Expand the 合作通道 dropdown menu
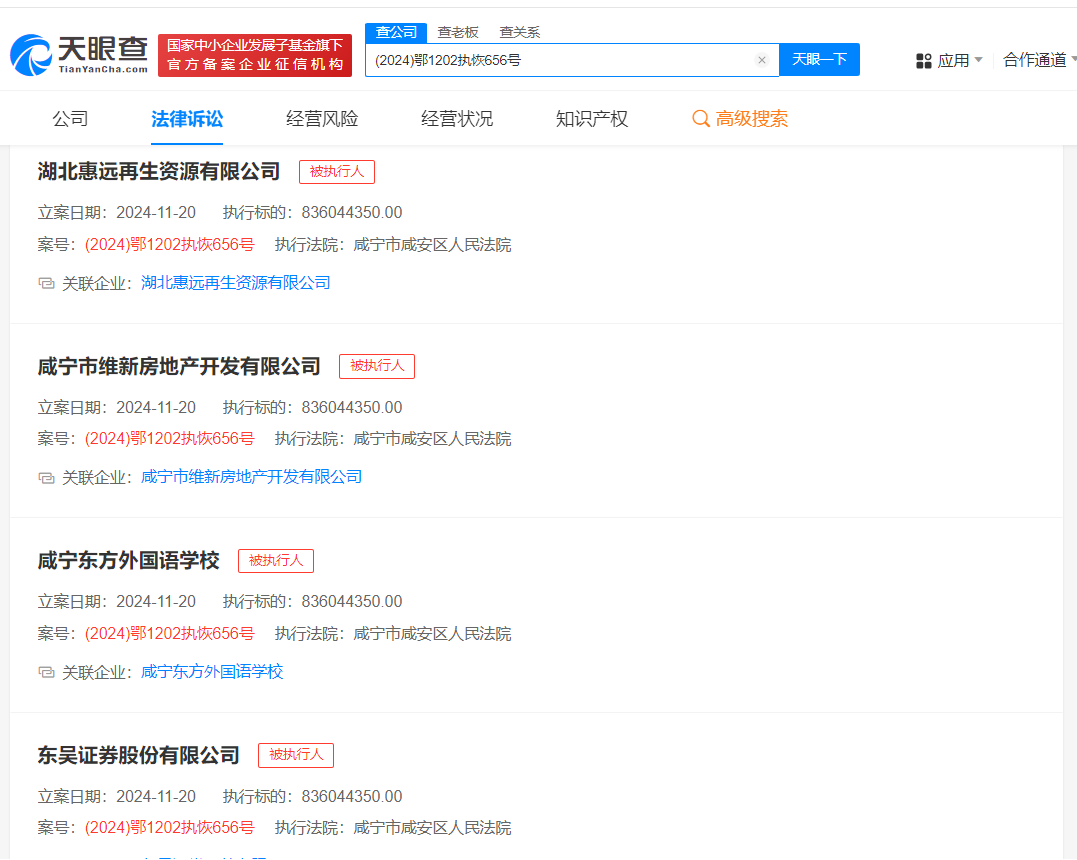Screen dimensions: 1077x860 click(1039, 60)
